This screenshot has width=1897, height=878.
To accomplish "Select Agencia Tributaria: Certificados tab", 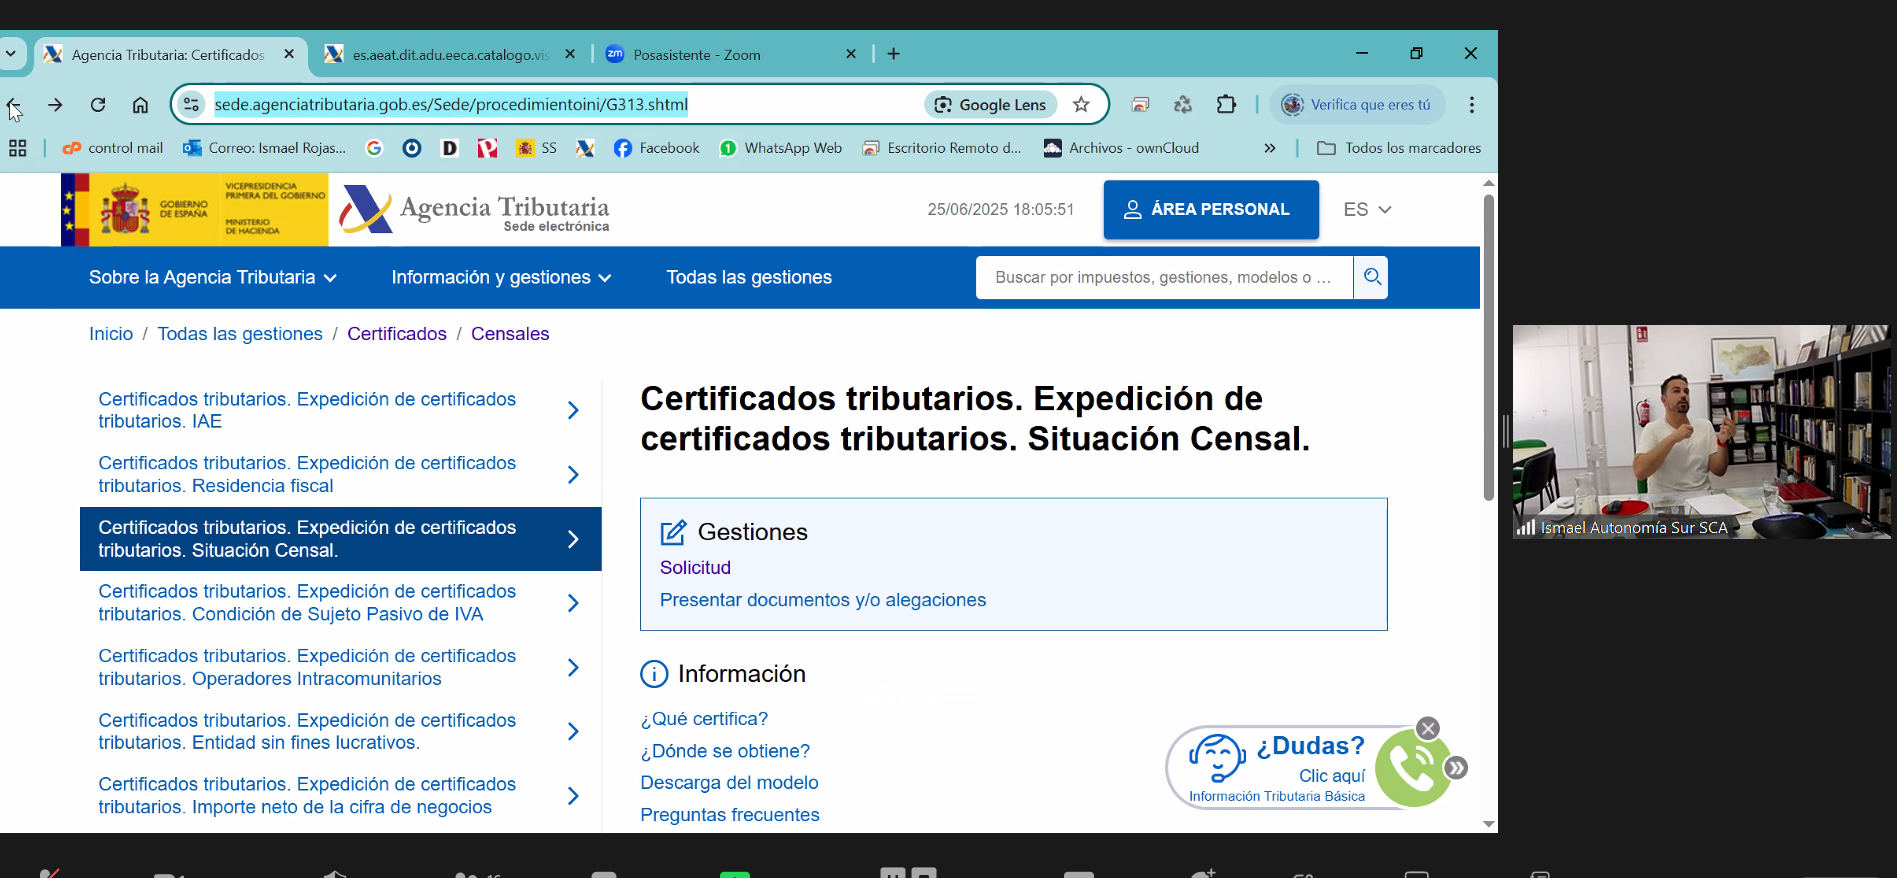I will tap(168, 54).
